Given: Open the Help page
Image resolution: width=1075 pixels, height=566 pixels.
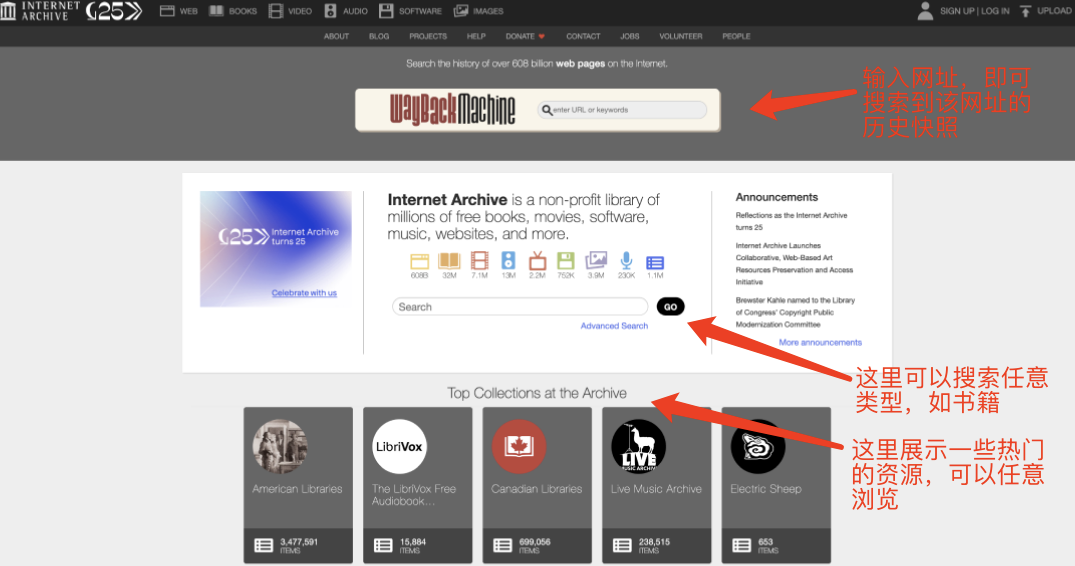Looking at the screenshot, I should pyautogui.click(x=476, y=36).
